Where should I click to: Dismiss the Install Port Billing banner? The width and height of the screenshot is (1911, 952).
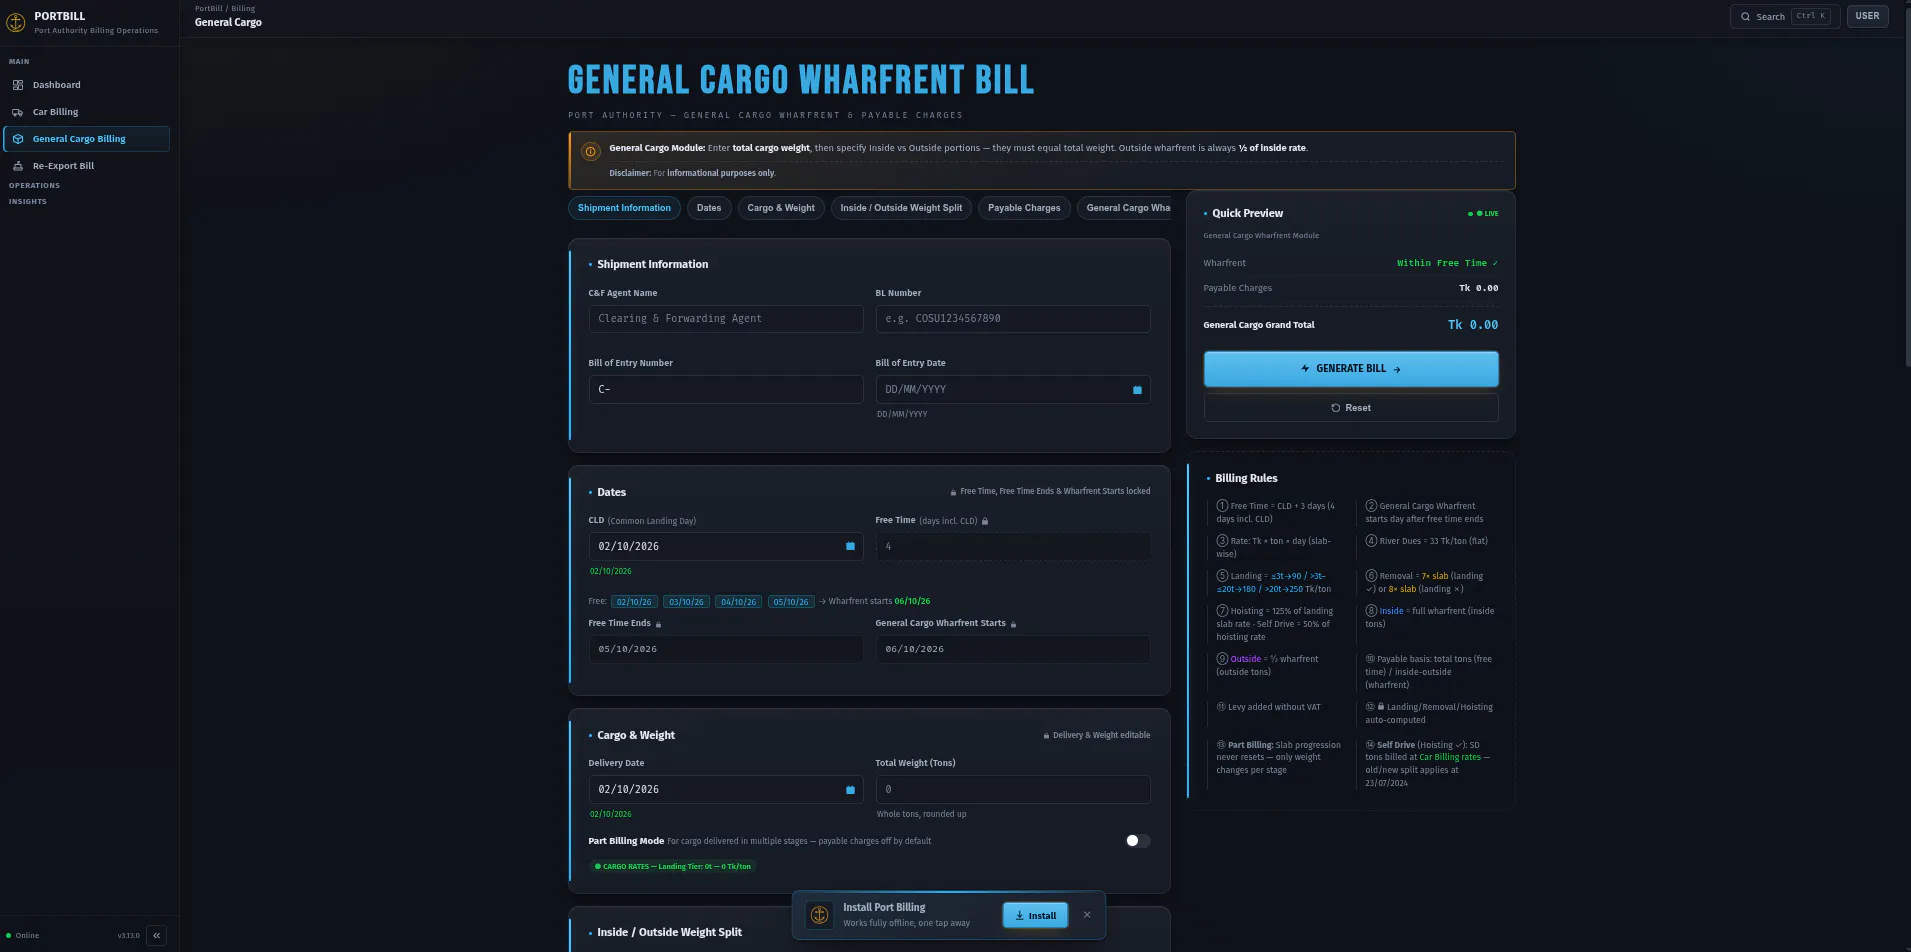tap(1087, 915)
